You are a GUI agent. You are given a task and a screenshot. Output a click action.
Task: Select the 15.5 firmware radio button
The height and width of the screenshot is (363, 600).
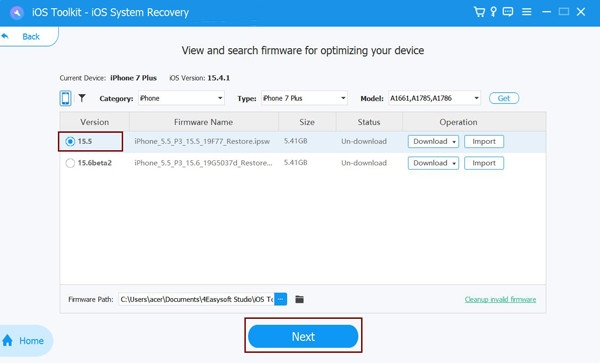(x=70, y=142)
